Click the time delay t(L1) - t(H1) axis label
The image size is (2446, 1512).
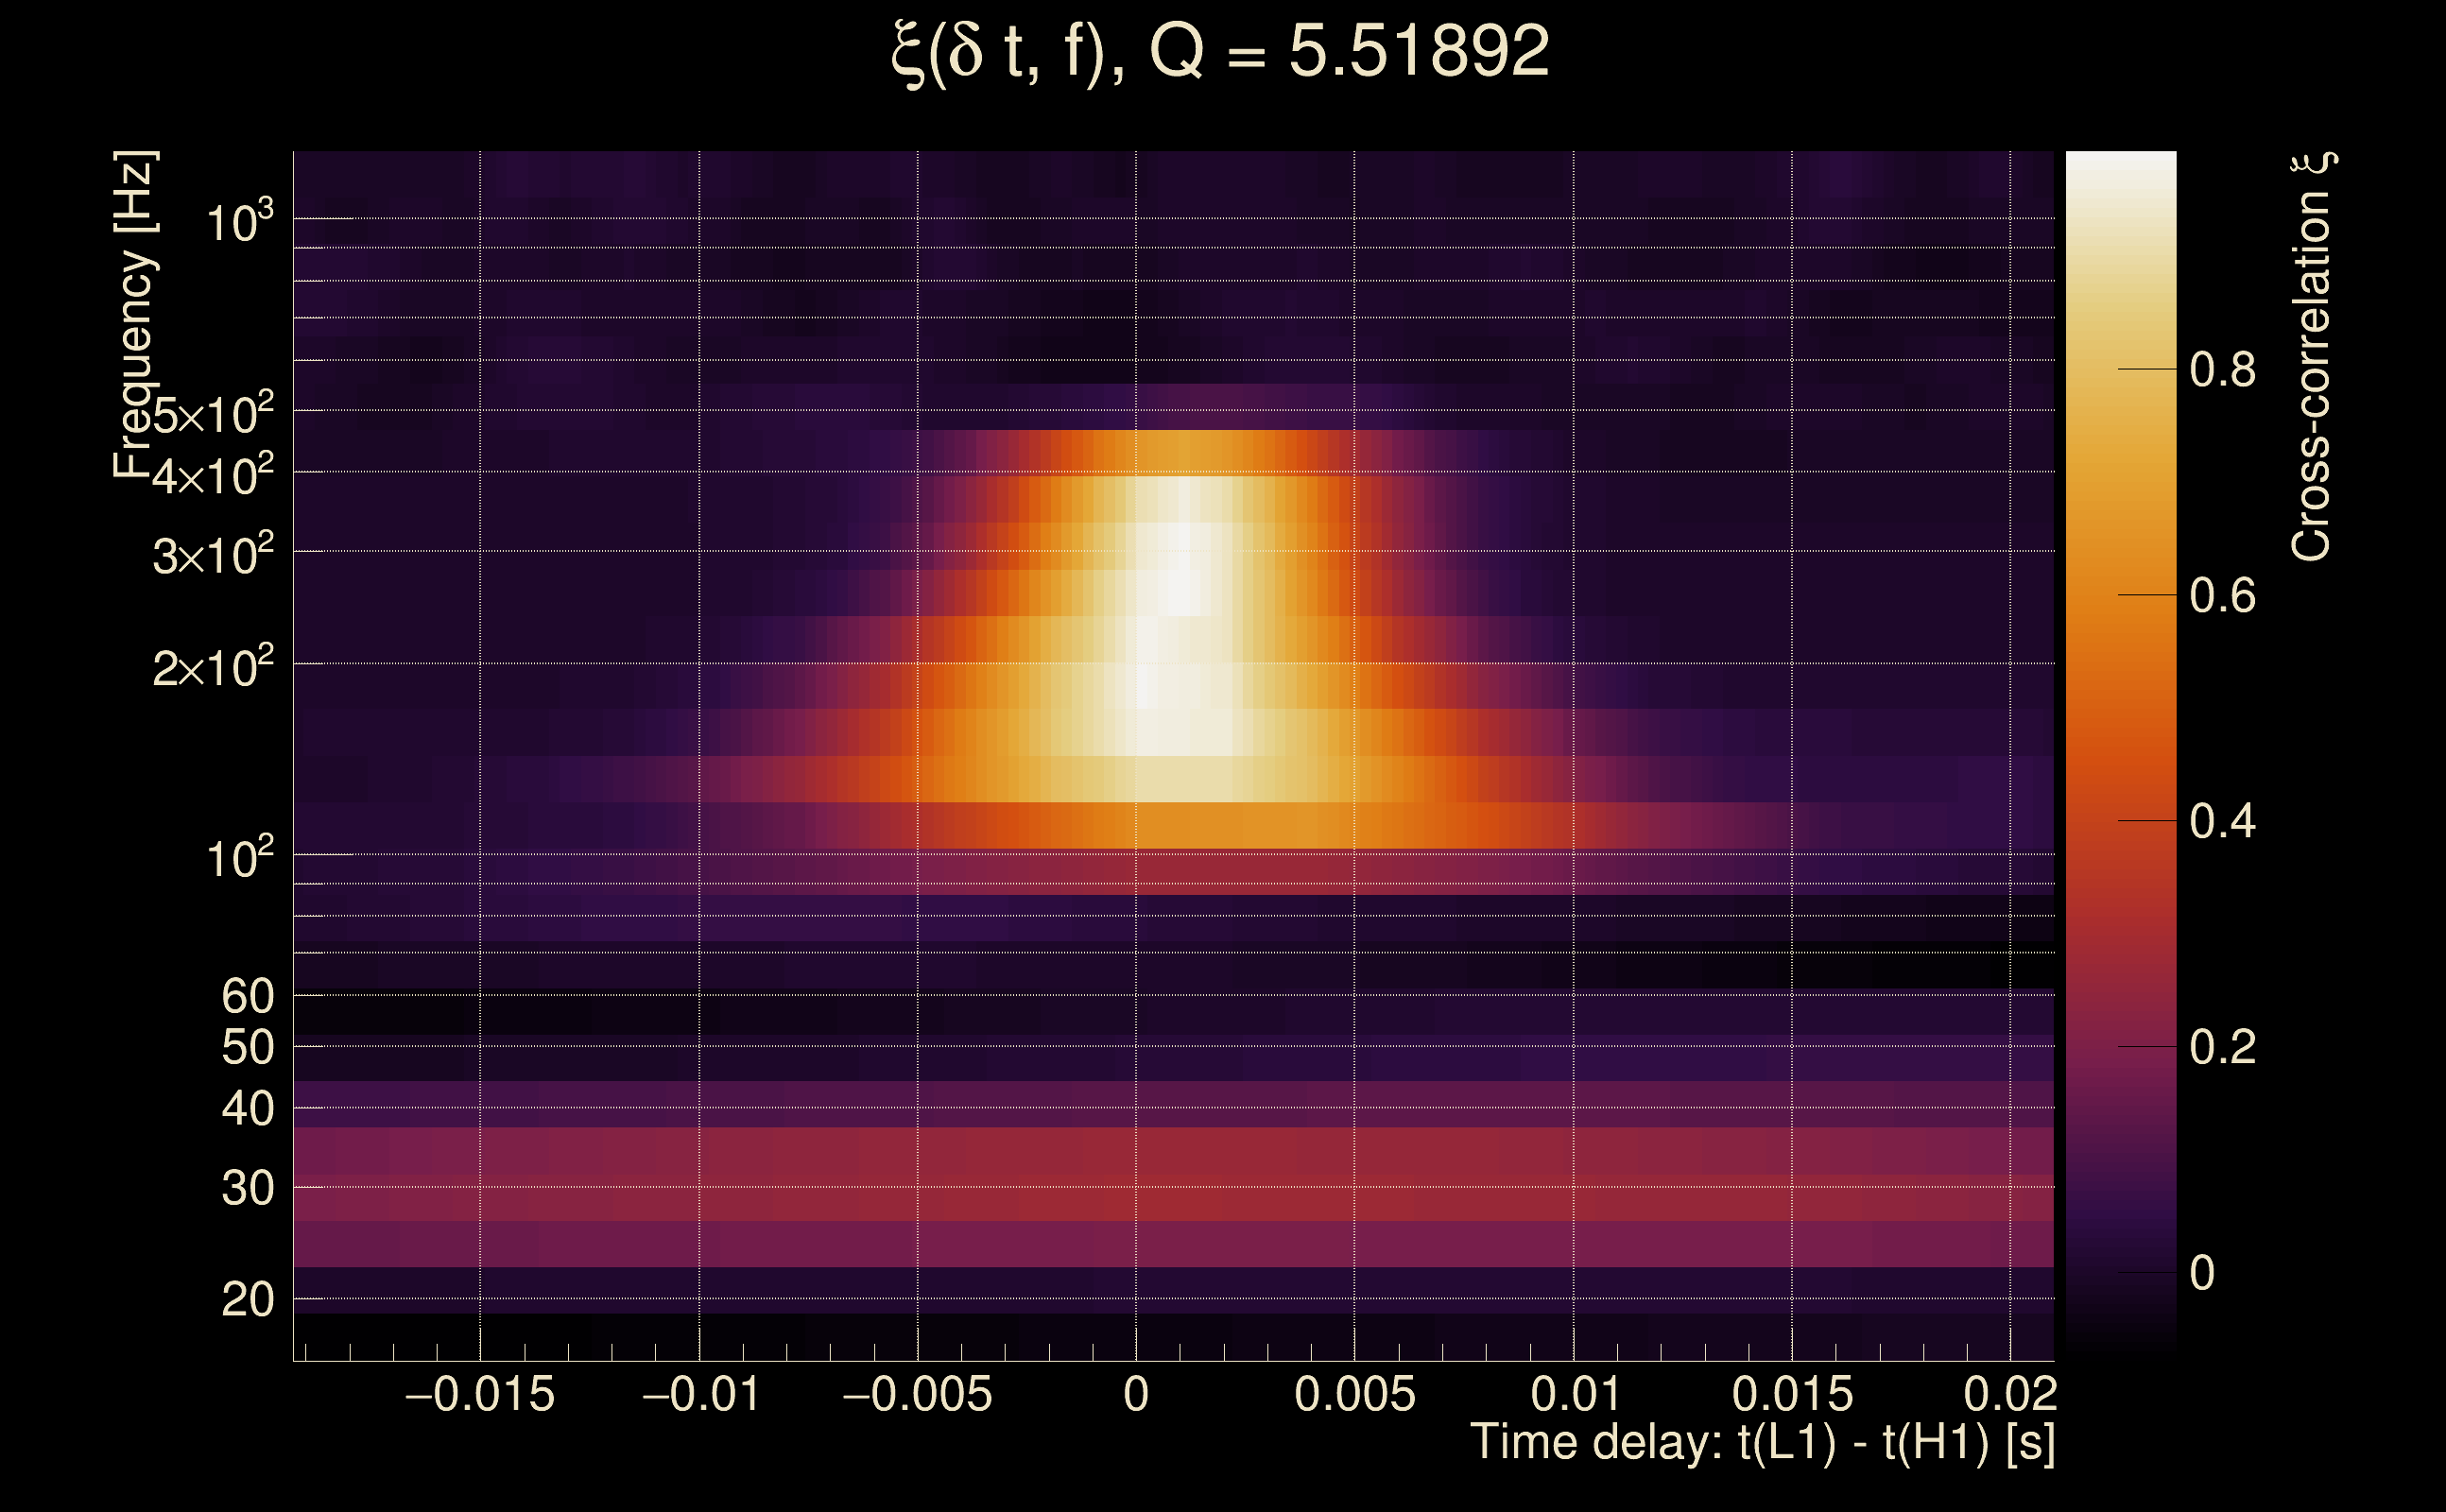(x=1762, y=1443)
